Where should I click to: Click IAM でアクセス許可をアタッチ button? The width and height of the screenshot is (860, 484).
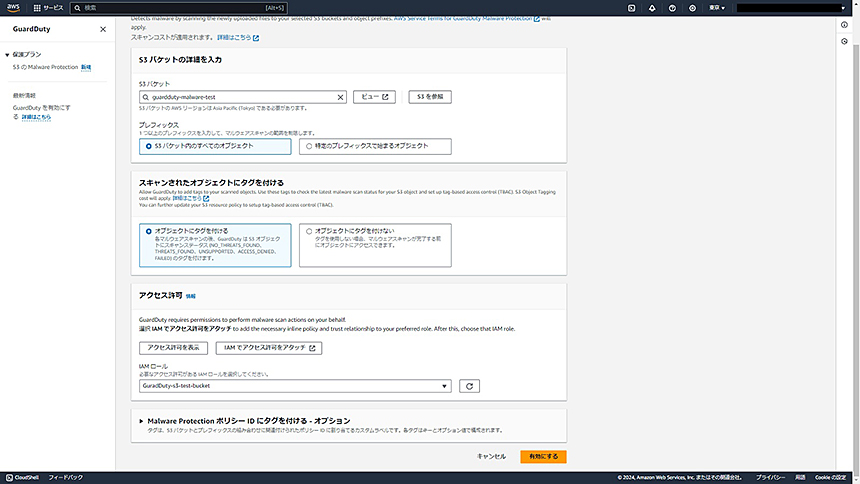click(x=269, y=348)
